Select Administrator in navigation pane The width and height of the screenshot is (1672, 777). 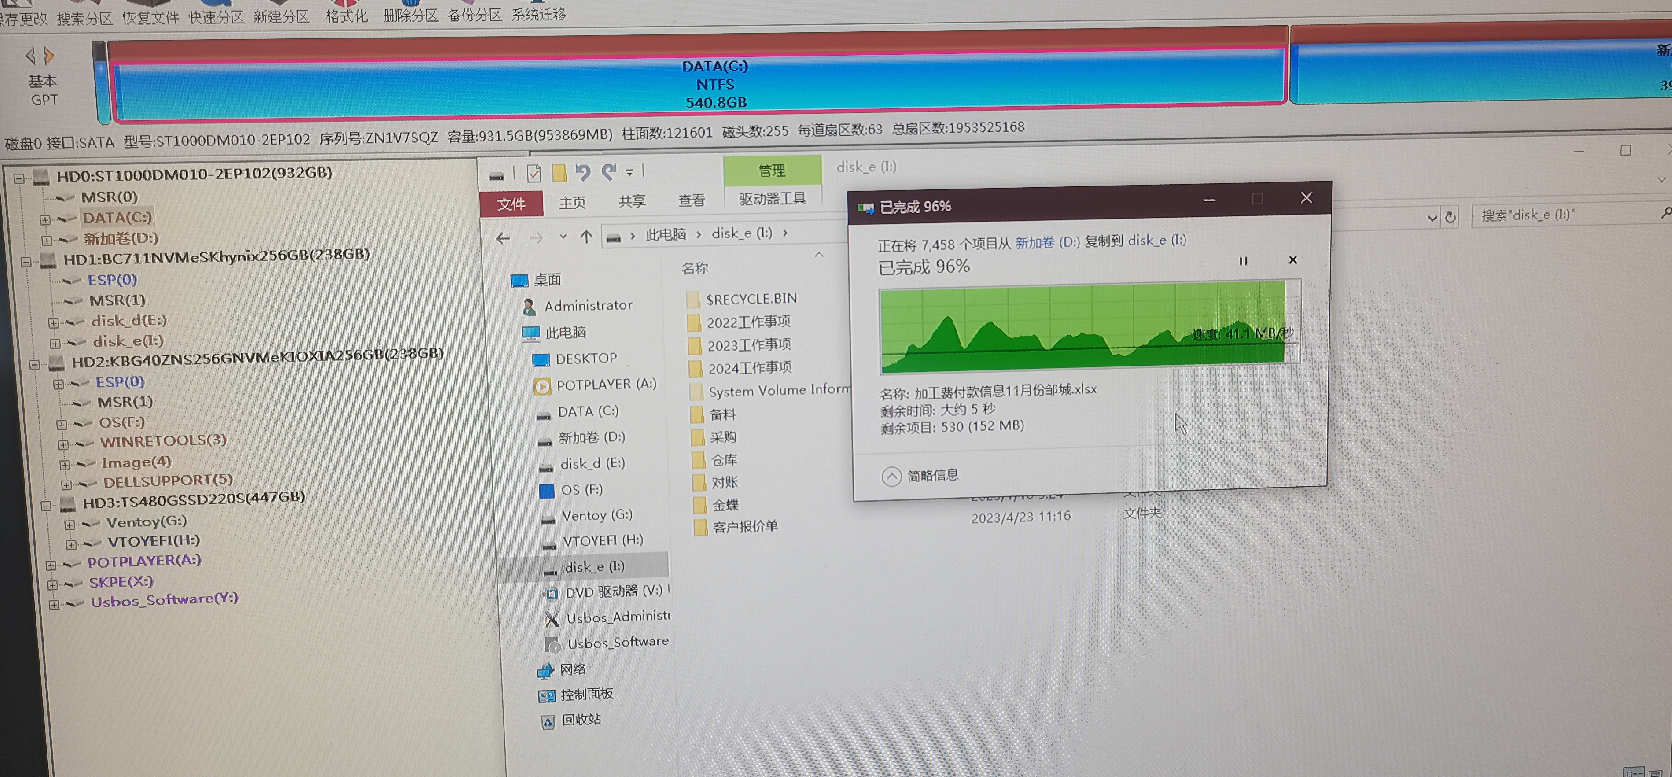point(588,305)
